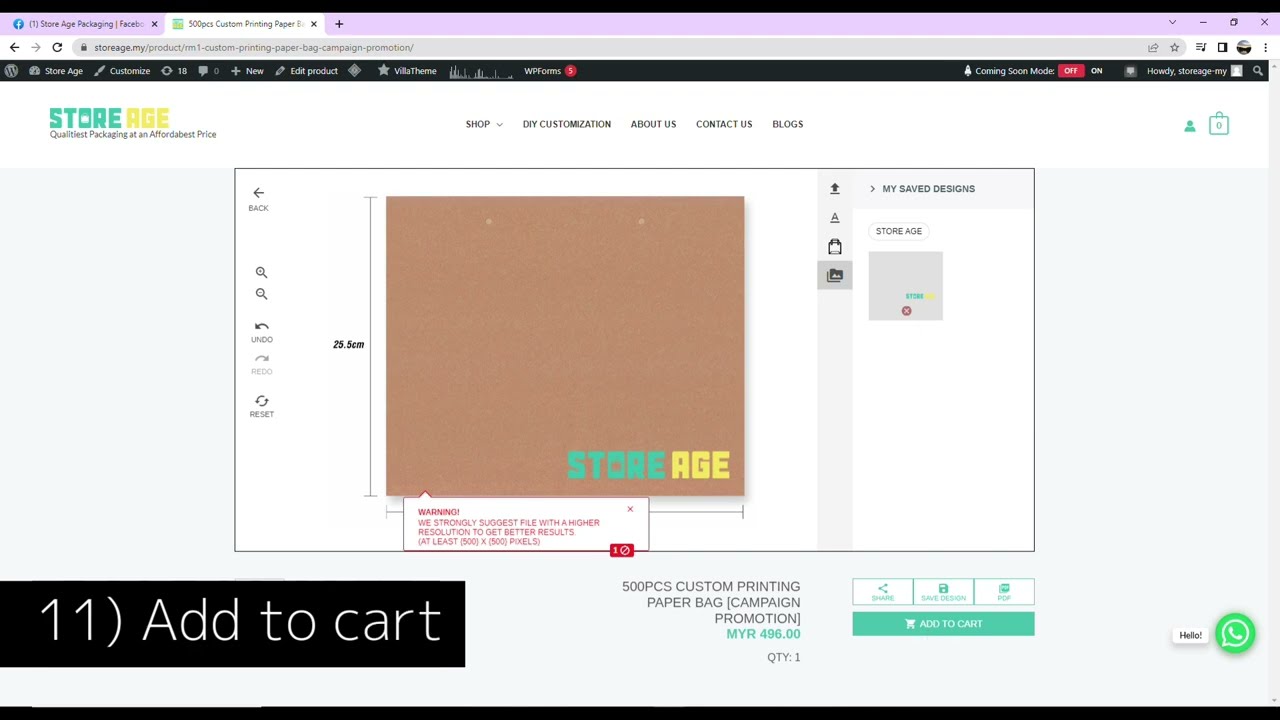Viewport: 1280px width, 720px height.
Task: Open the bag product options icon
Action: 835,246
